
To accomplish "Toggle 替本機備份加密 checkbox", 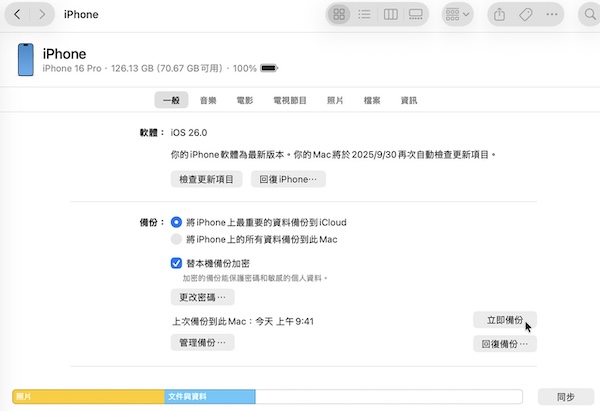I will 176,263.
